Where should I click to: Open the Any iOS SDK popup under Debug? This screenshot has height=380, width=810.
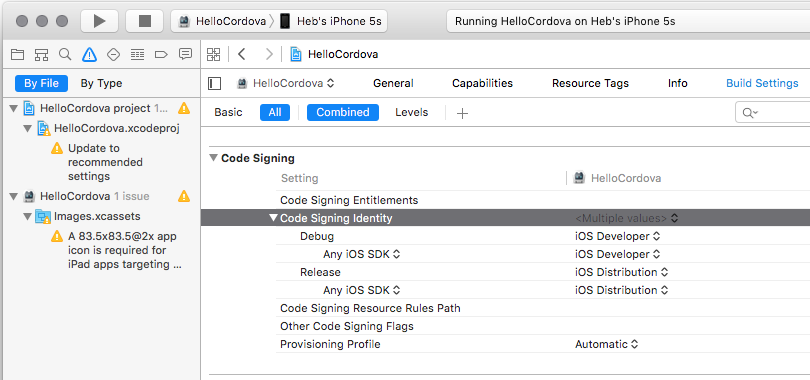pos(362,255)
